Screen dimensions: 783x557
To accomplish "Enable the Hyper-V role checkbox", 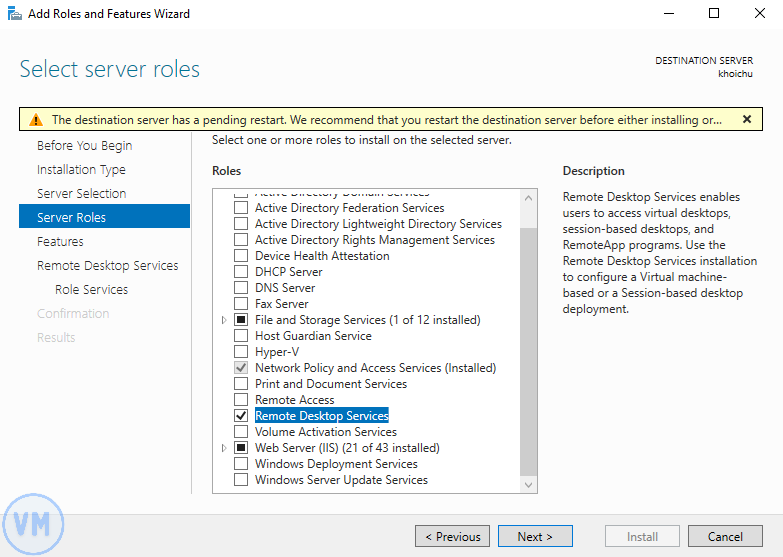I will pyautogui.click(x=240, y=352).
